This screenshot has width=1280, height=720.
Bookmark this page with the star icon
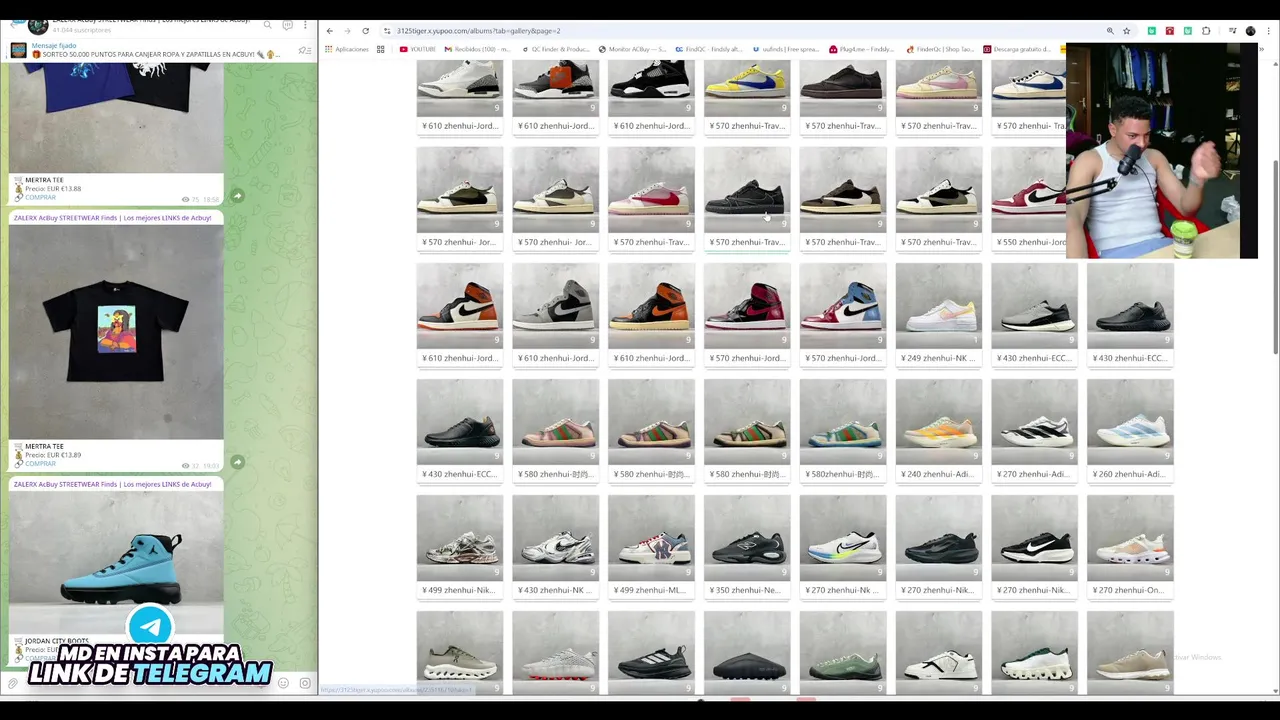(1126, 31)
